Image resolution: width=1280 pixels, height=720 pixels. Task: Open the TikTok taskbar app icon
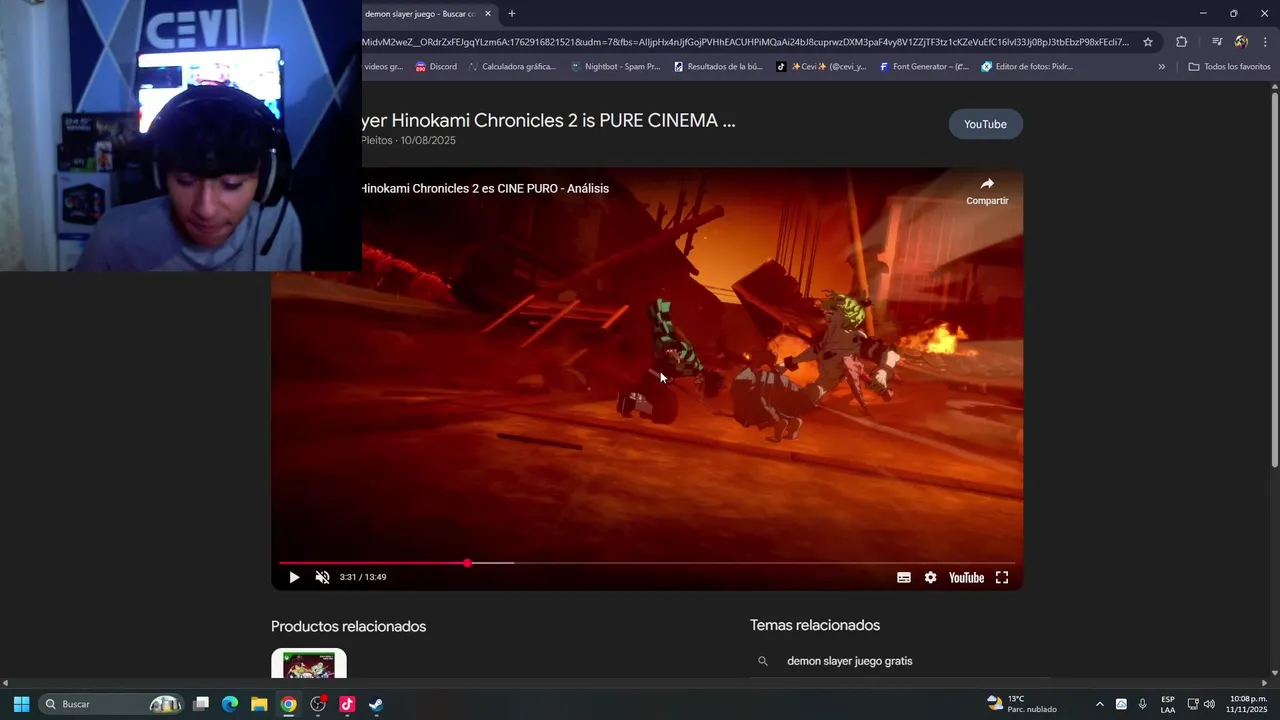coord(347,704)
